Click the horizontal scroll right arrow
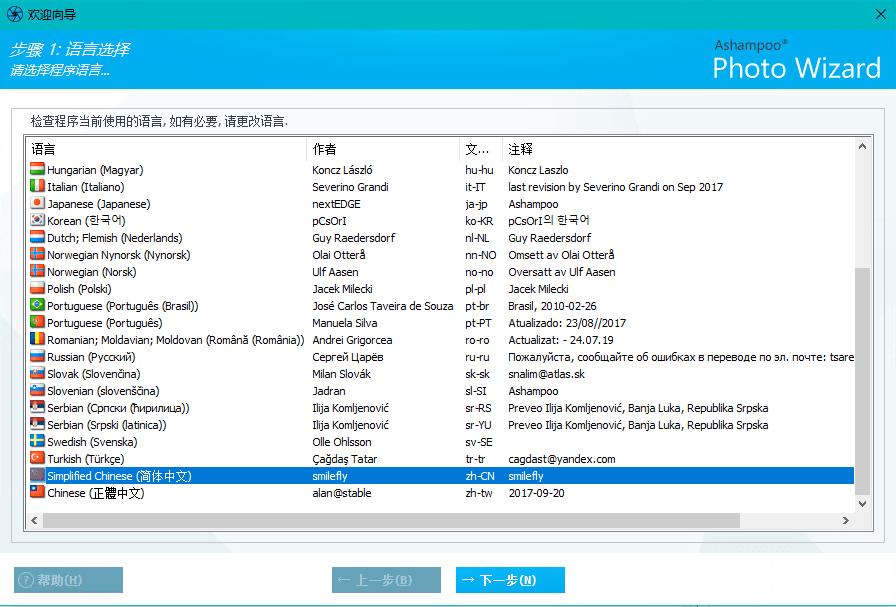This screenshot has height=607, width=896. pos(846,520)
